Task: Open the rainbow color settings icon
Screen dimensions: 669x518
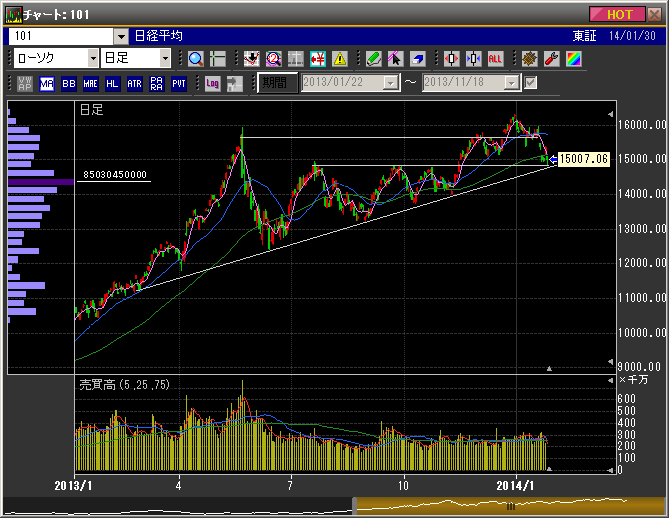Action: (x=572, y=58)
